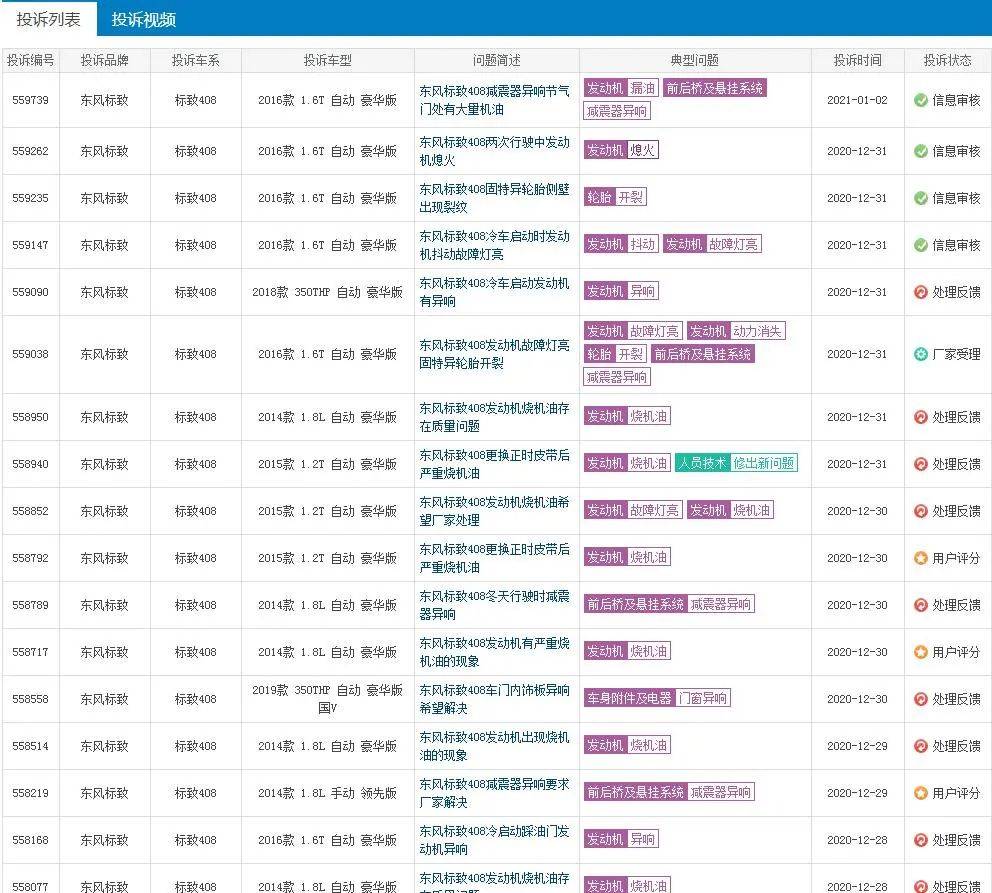Click the model 2019款 350THP 自动 豪华版 国V
This screenshot has height=893, width=992.
pyautogui.click(x=328, y=699)
